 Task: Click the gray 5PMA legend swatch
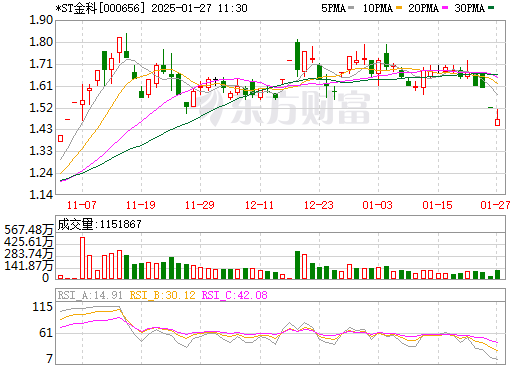click(351, 7)
